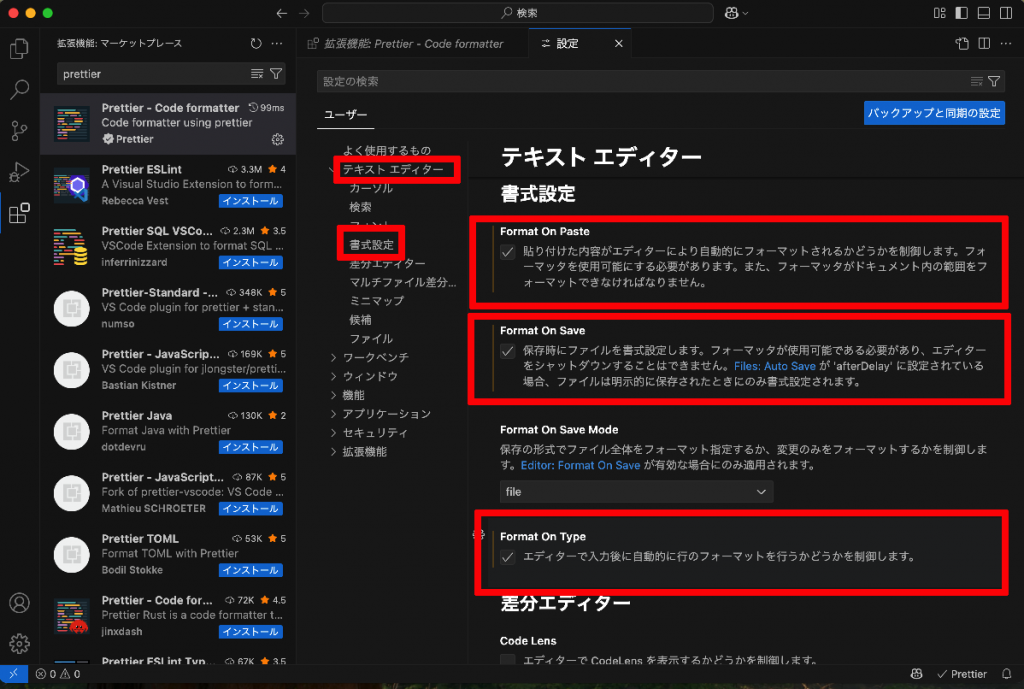The width and height of the screenshot is (1024, 689).
Task: Filter settings with the funnel icon
Action: 994,81
